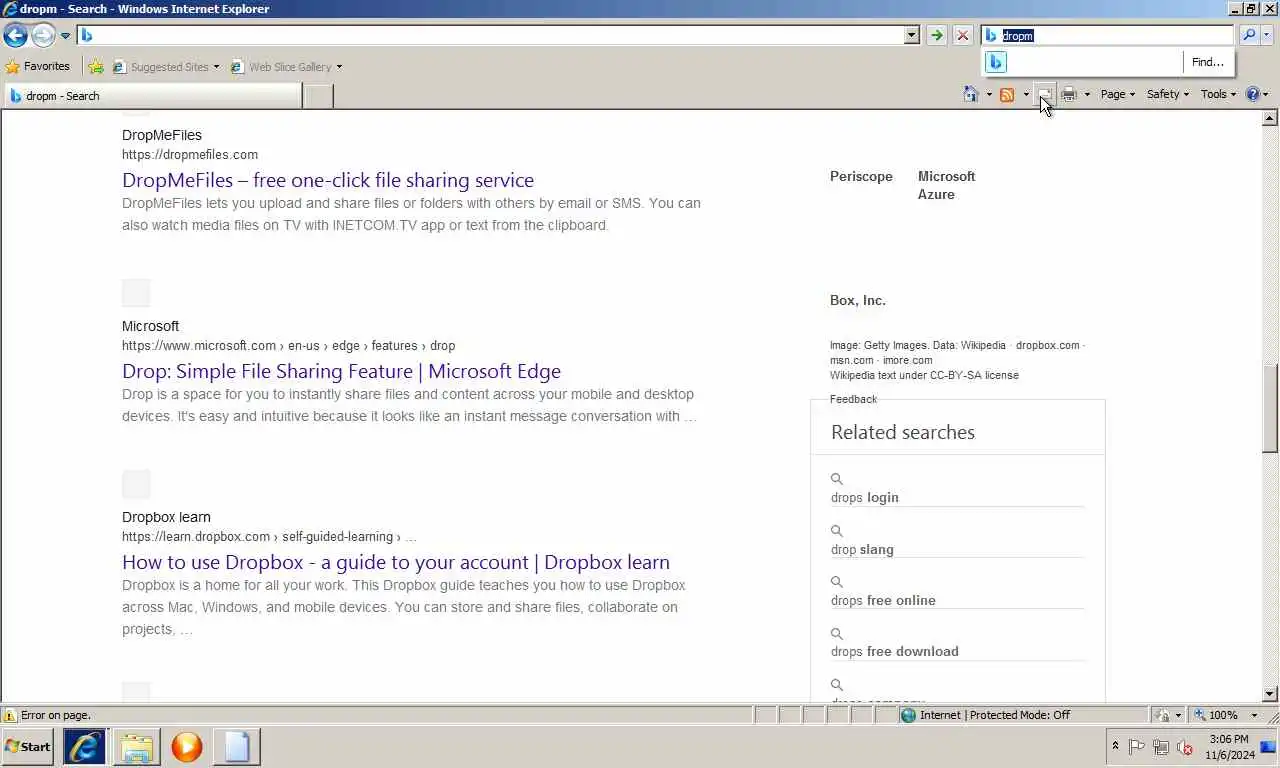Image resolution: width=1280 pixels, height=768 pixels.
Task: Click Periscope in related entities
Action: 861,176
